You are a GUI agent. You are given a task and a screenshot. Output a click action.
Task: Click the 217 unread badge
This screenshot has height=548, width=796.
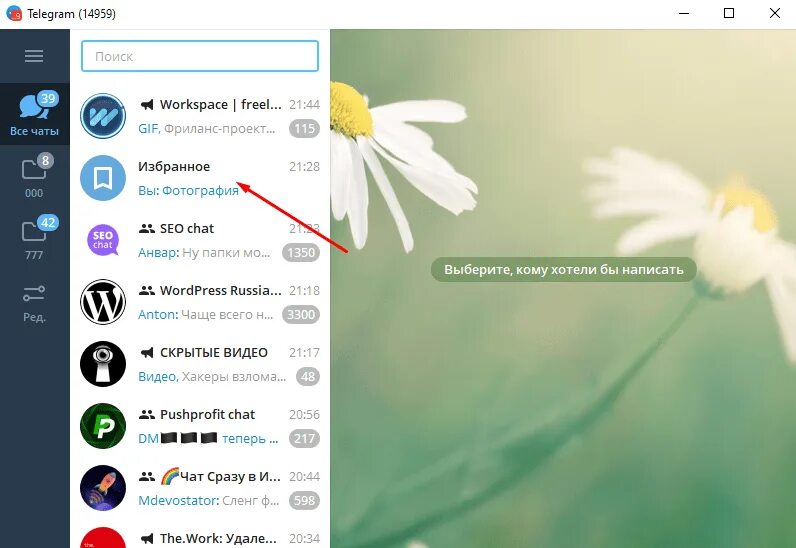[304, 438]
